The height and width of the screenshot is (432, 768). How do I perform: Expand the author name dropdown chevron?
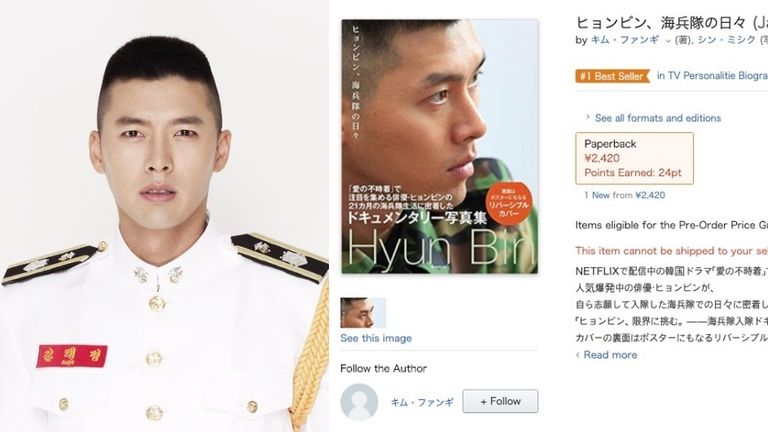(668, 41)
